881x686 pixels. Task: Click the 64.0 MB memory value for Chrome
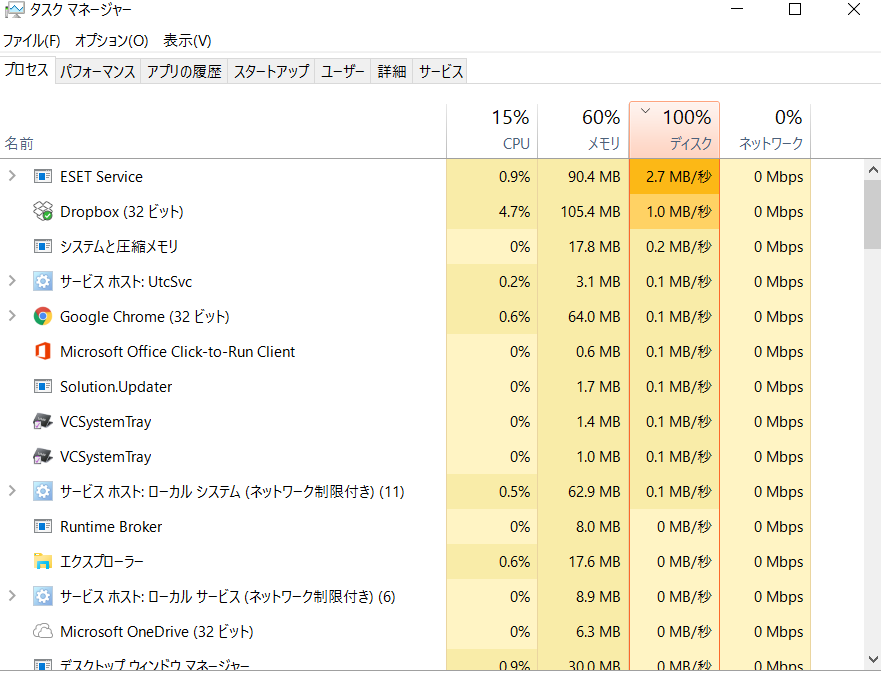(x=594, y=316)
